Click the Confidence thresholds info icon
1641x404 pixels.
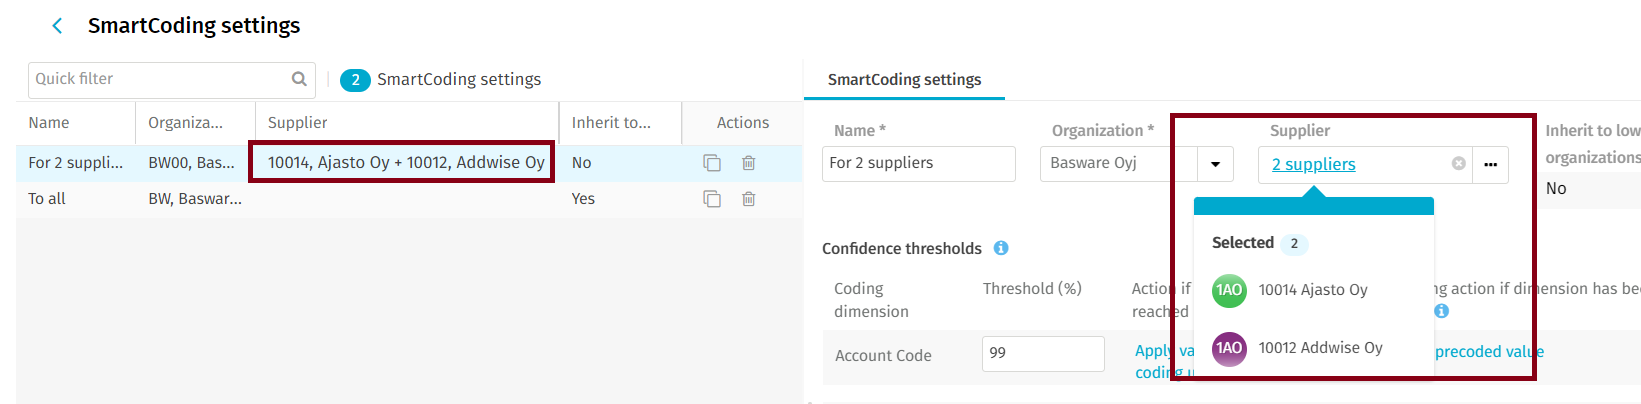(1001, 248)
